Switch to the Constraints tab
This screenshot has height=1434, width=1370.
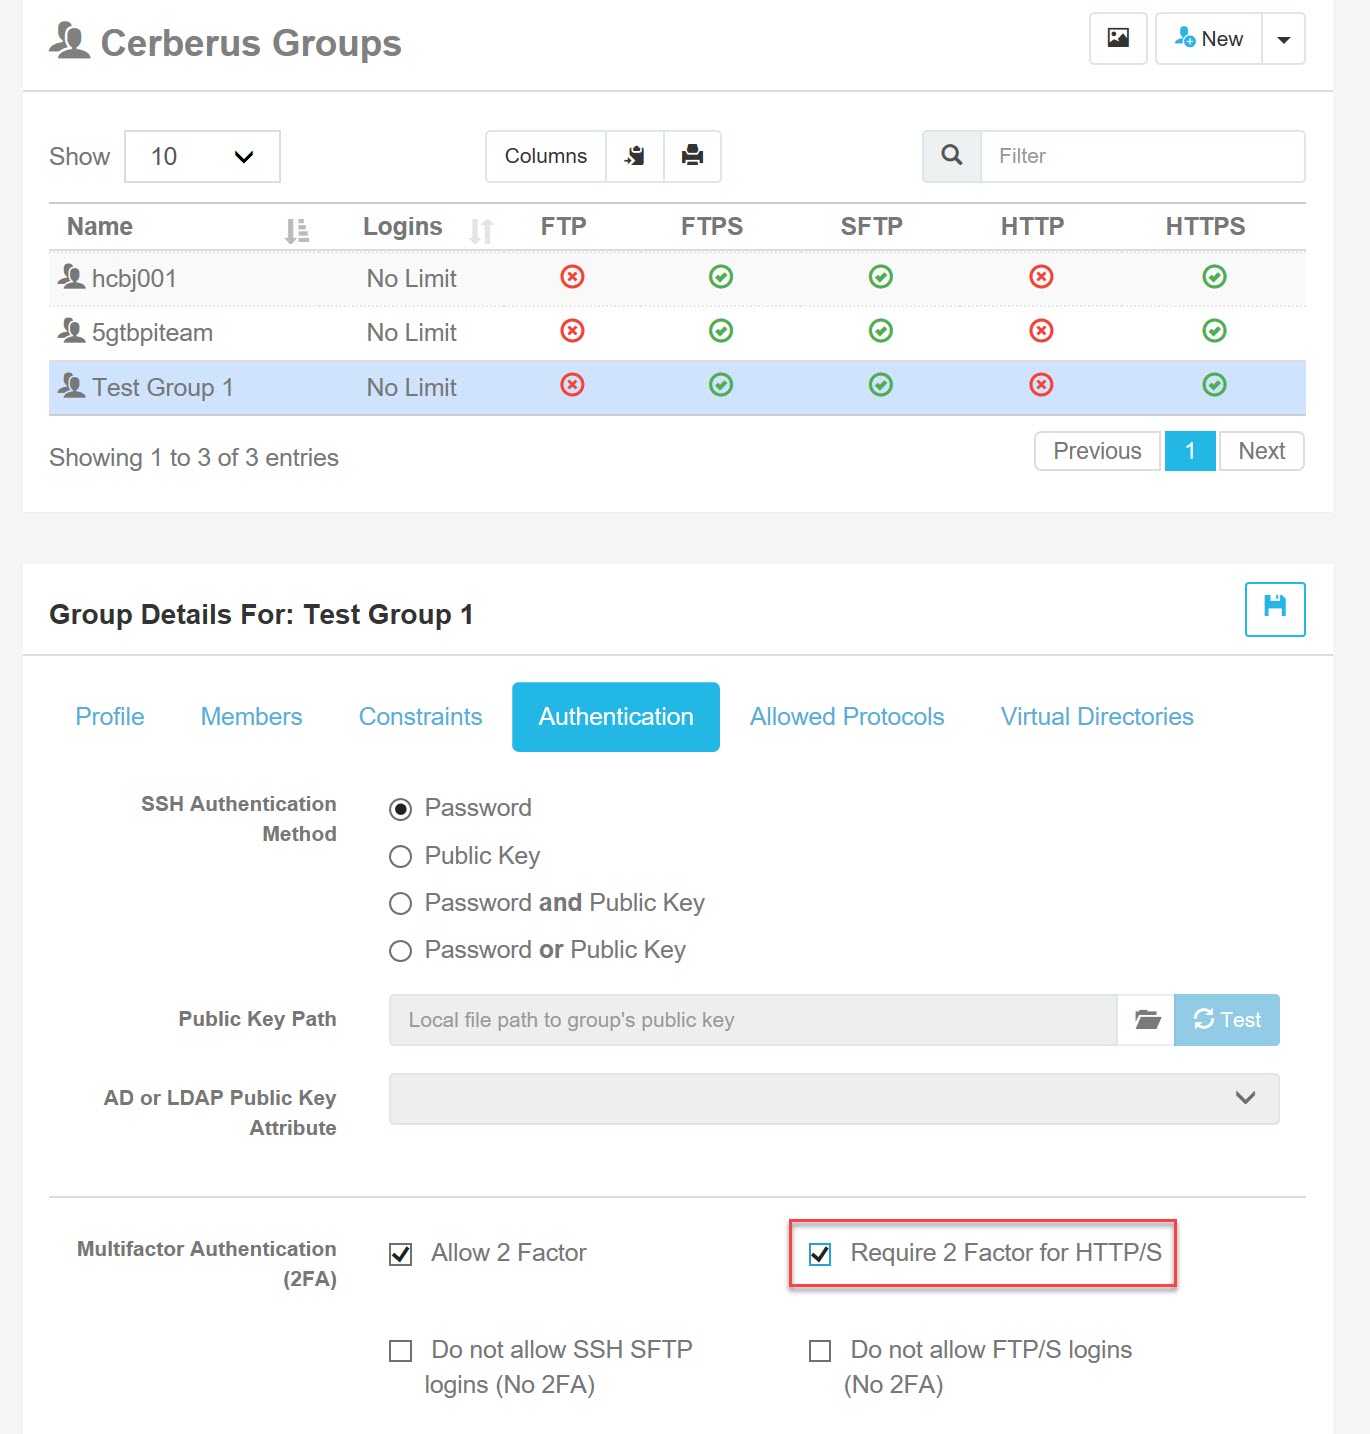click(421, 717)
